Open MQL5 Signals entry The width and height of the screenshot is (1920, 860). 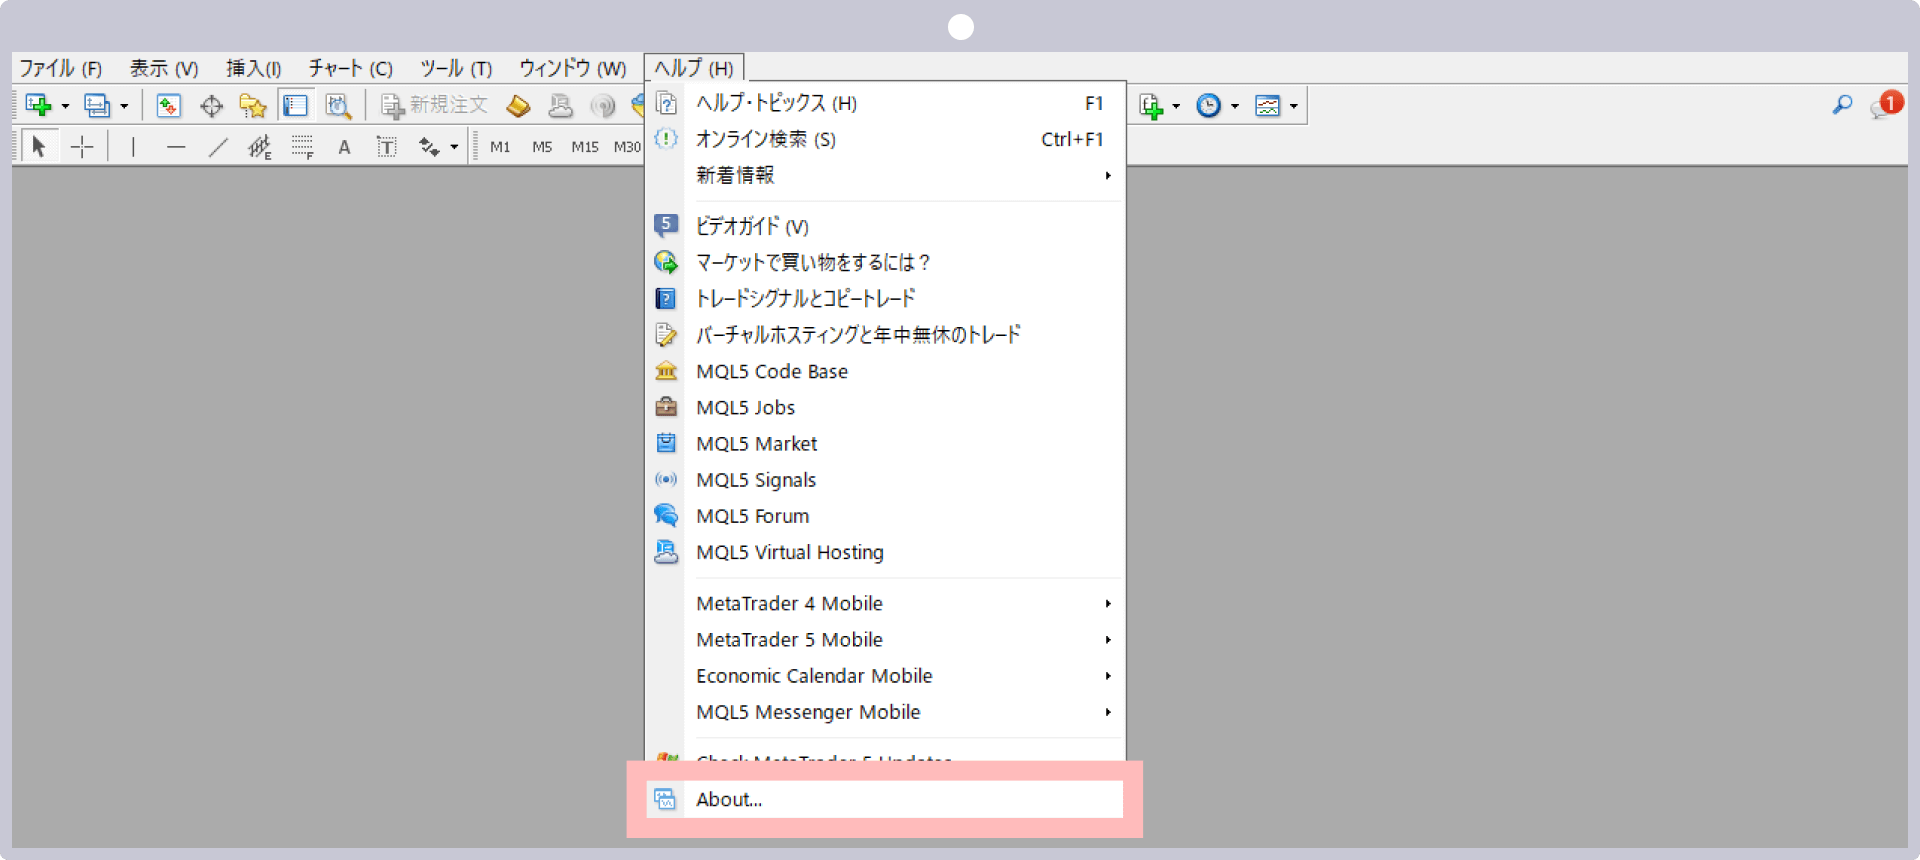point(885,480)
